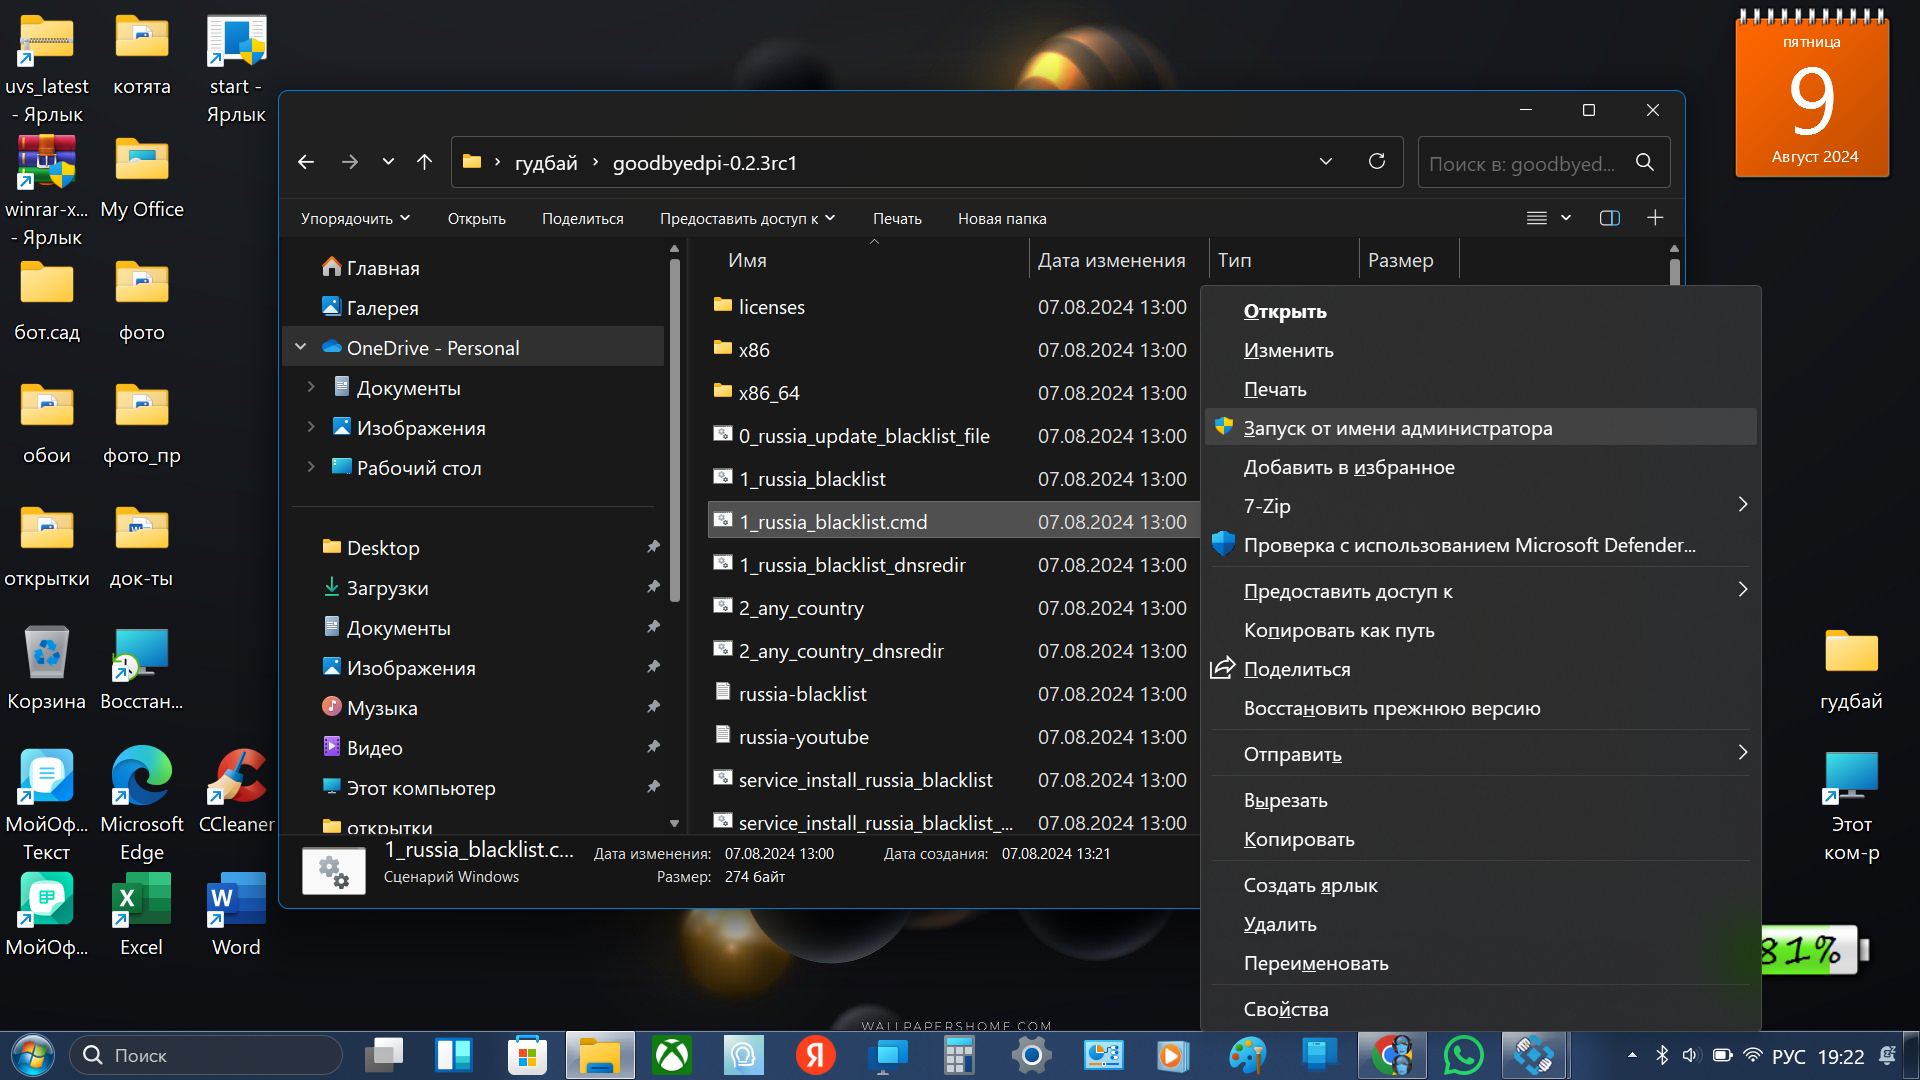The width and height of the screenshot is (1920, 1080).
Task: Click Поделиться in the Explorer toolbar
Action: point(582,218)
